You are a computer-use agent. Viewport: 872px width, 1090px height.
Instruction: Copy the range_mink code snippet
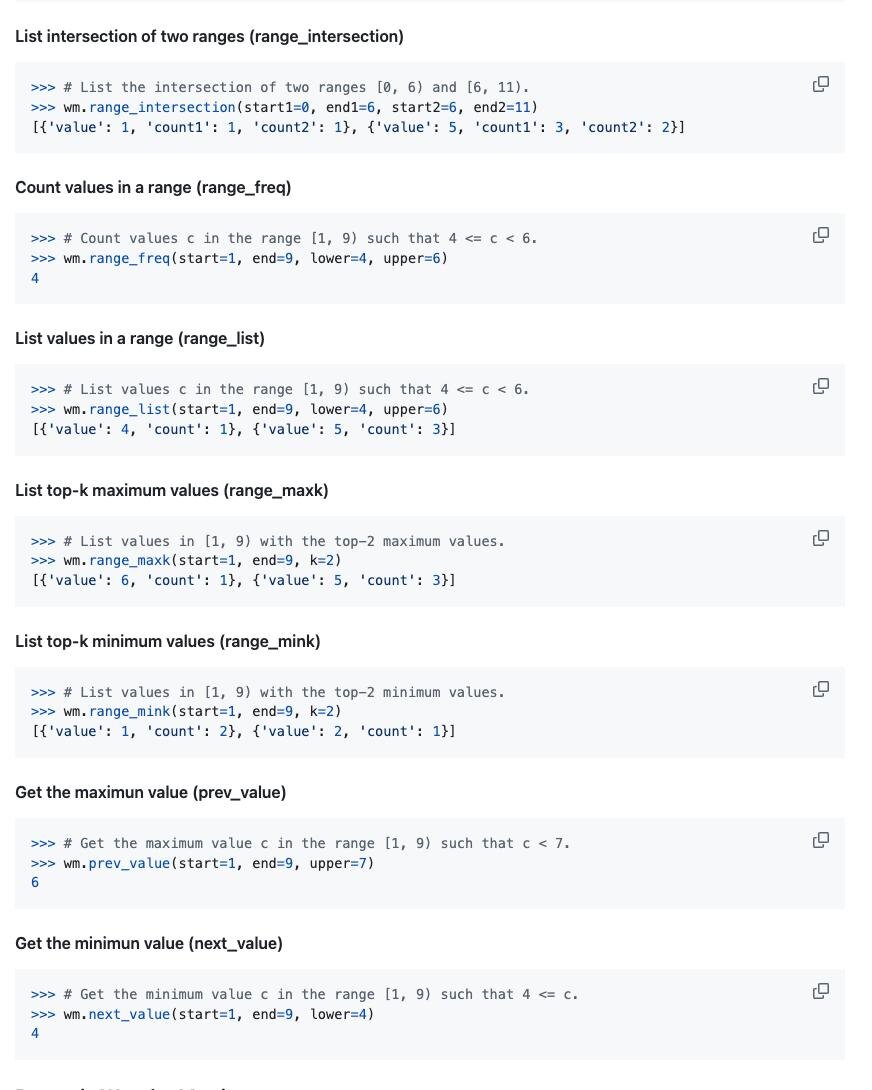[x=821, y=689]
